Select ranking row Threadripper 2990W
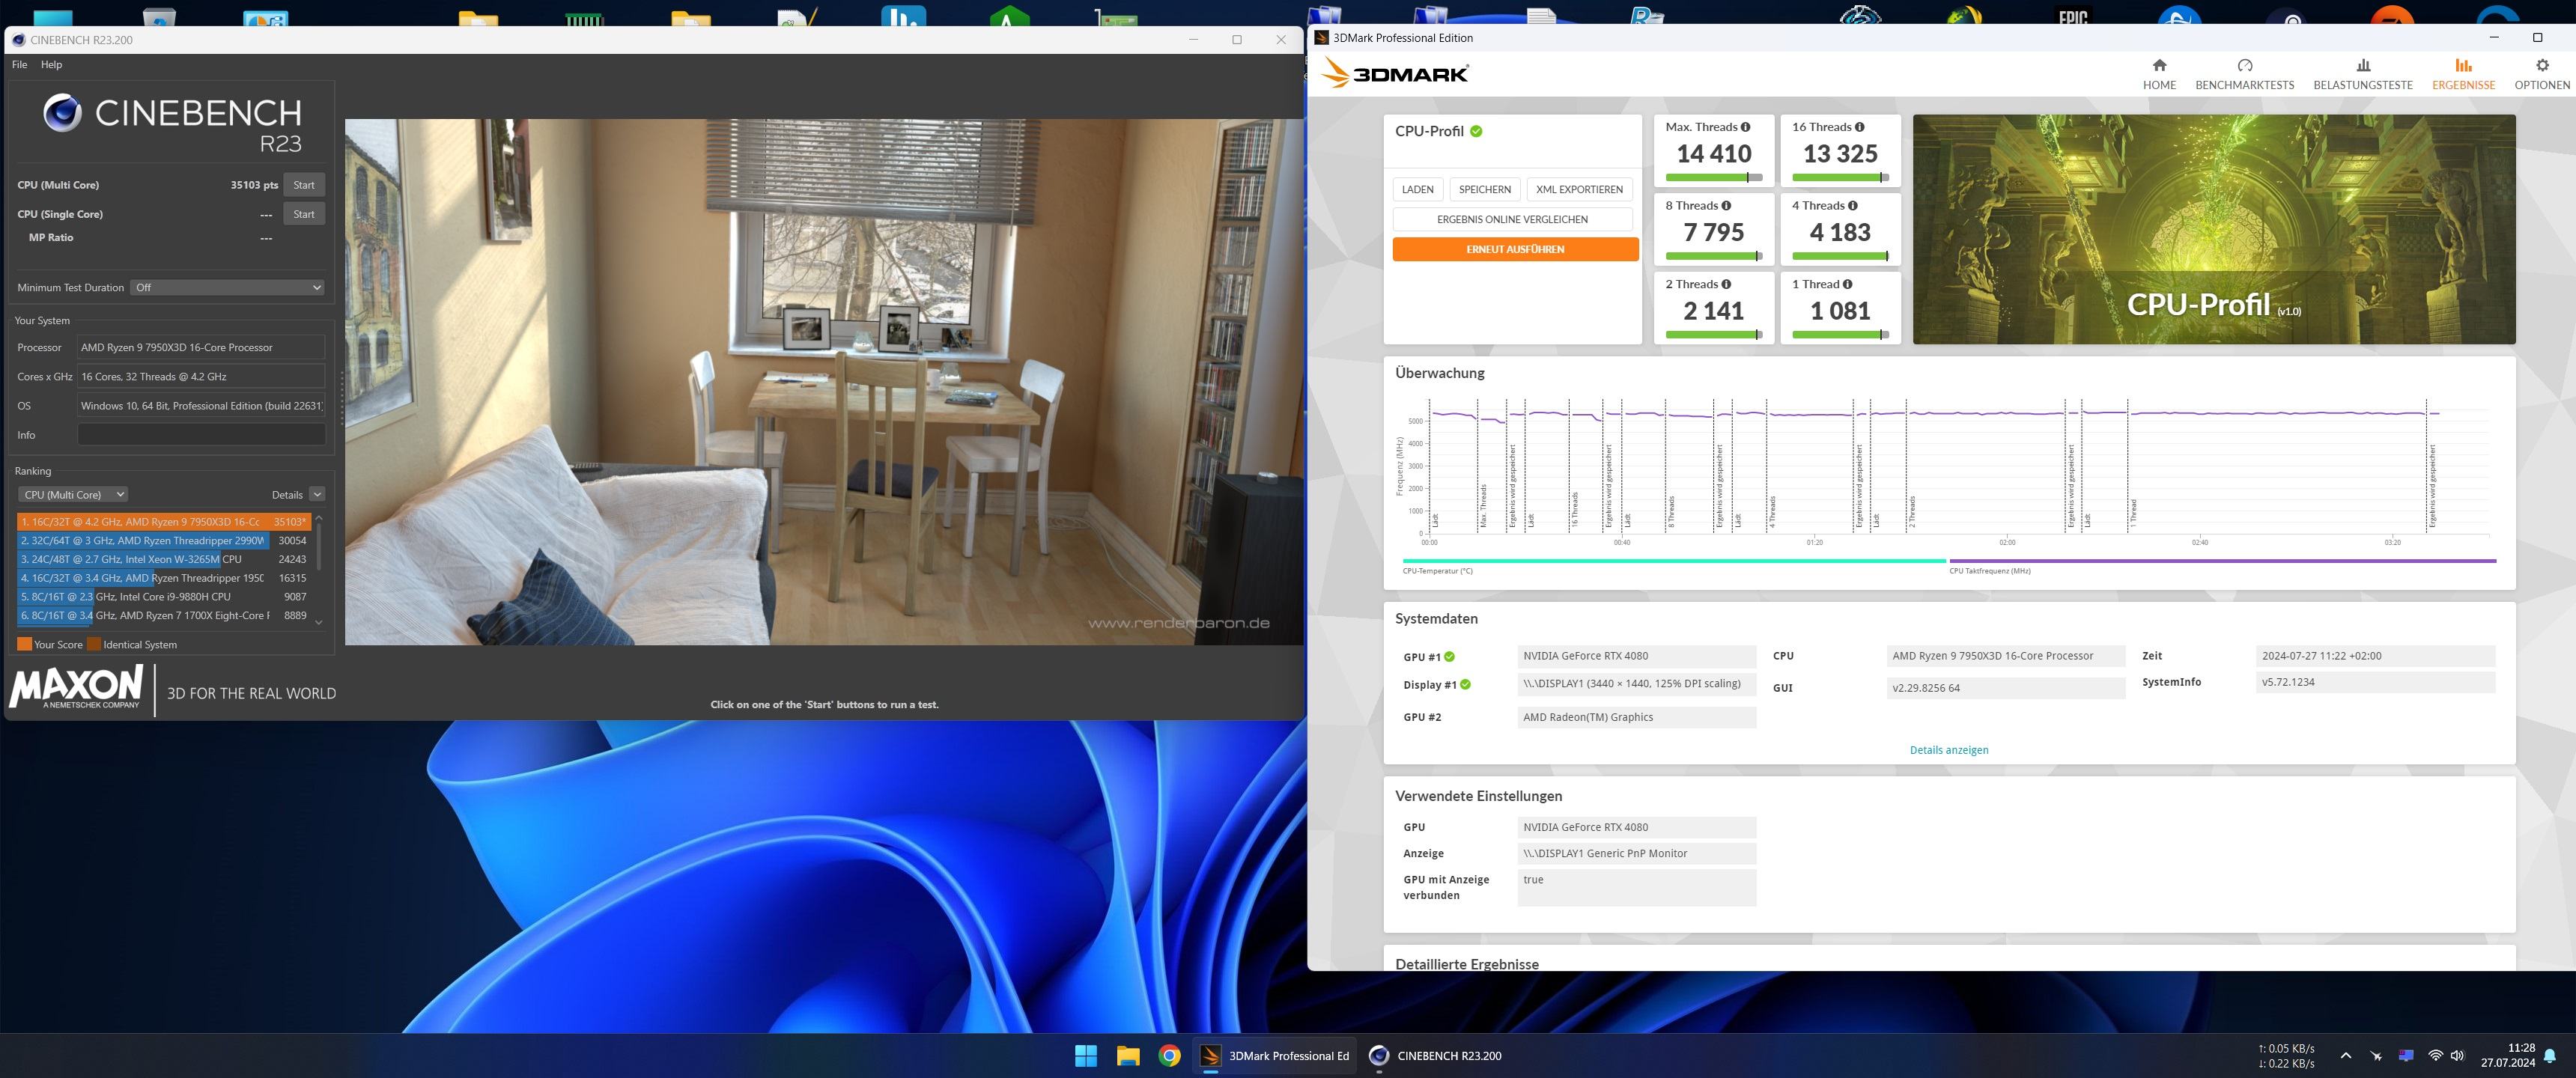Image resolution: width=2576 pixels, height=1078 pixels. point(164,541)
